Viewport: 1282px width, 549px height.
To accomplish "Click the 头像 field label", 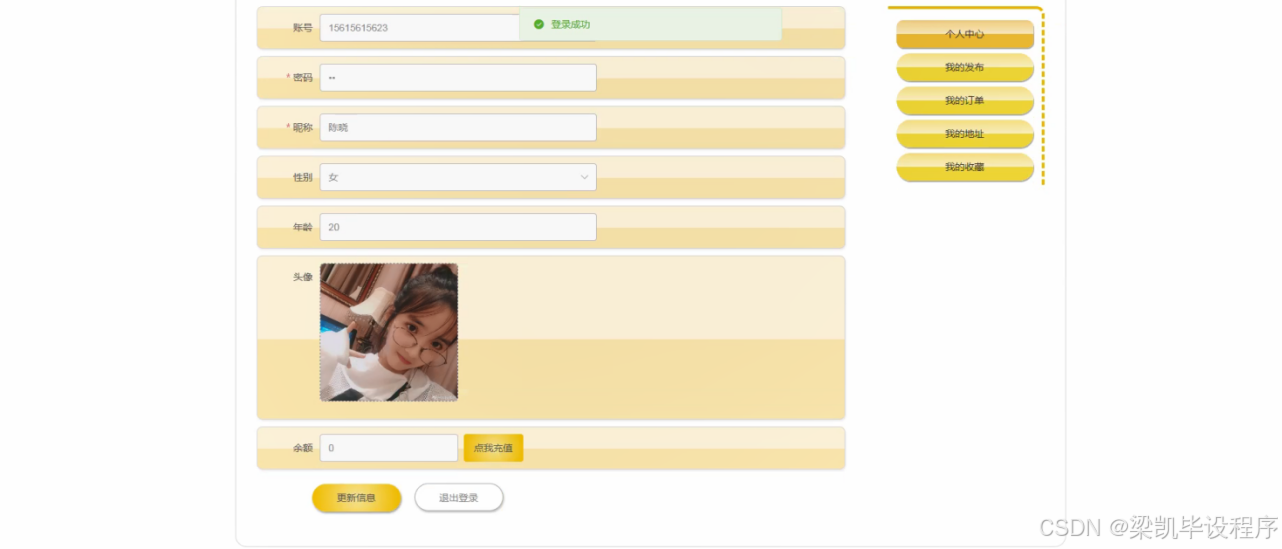I will point(302,277).
